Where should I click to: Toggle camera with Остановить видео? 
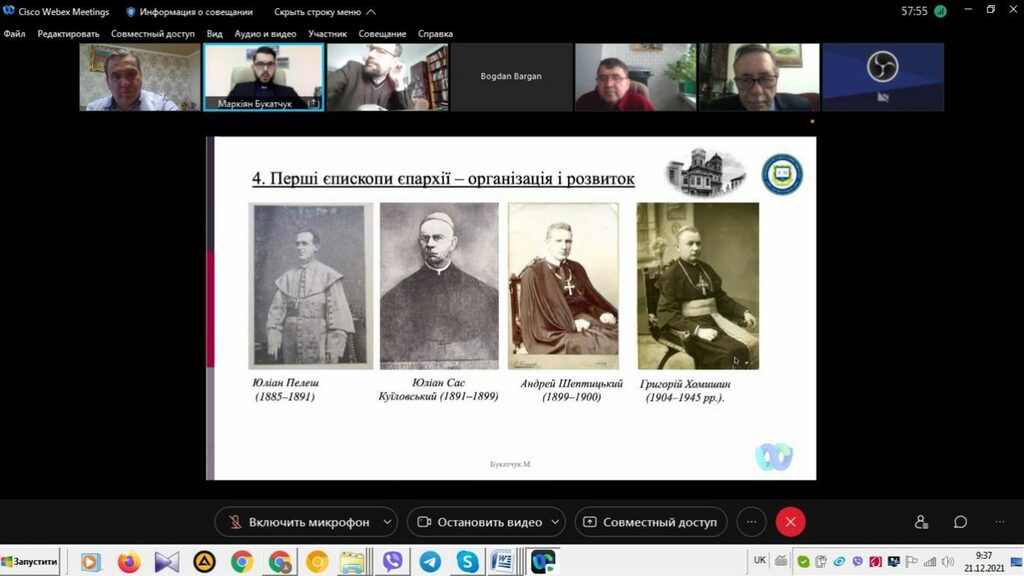coord(478,522)
